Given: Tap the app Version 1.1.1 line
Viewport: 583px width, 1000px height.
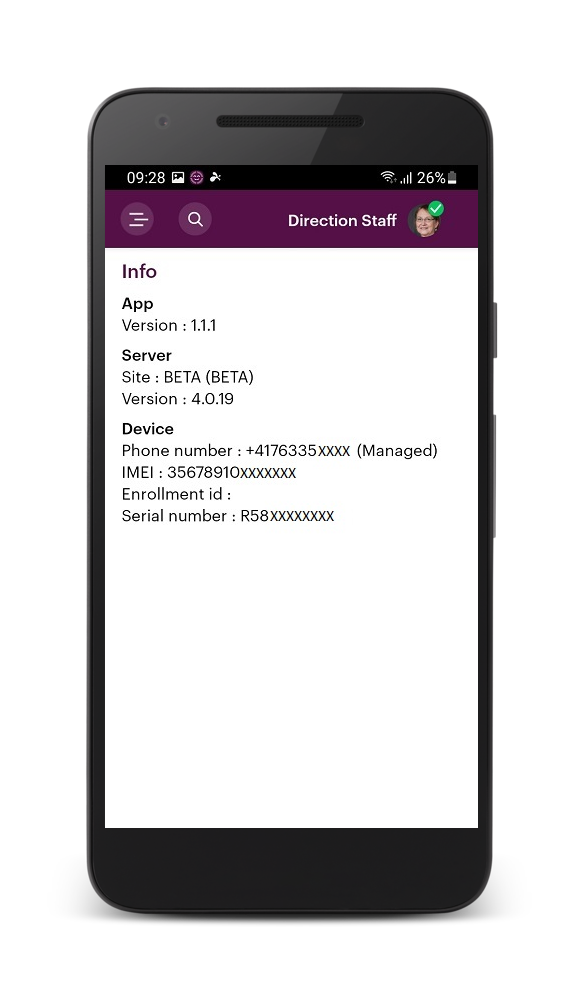Looking at the screenshot, I should (169, 325).
